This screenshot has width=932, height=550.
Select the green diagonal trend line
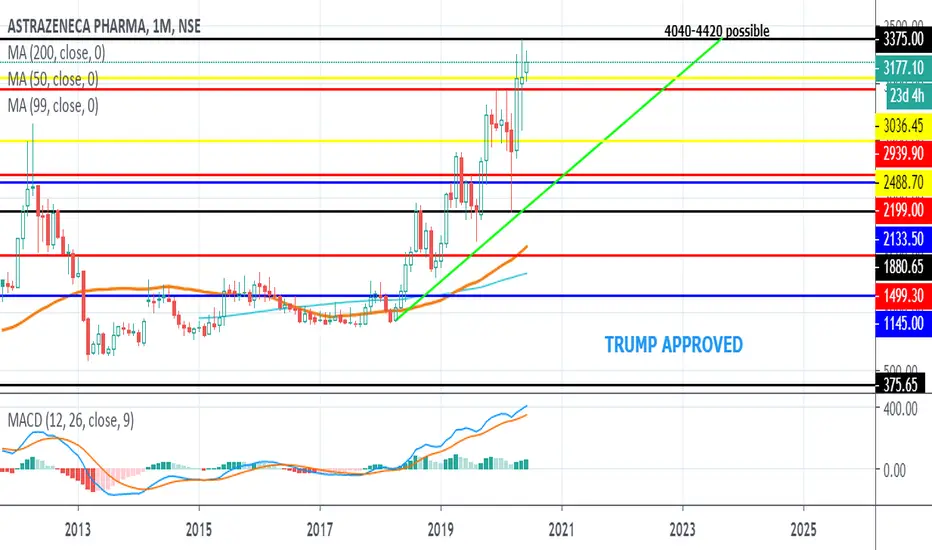pyautogui.click(x=559, y=179)
